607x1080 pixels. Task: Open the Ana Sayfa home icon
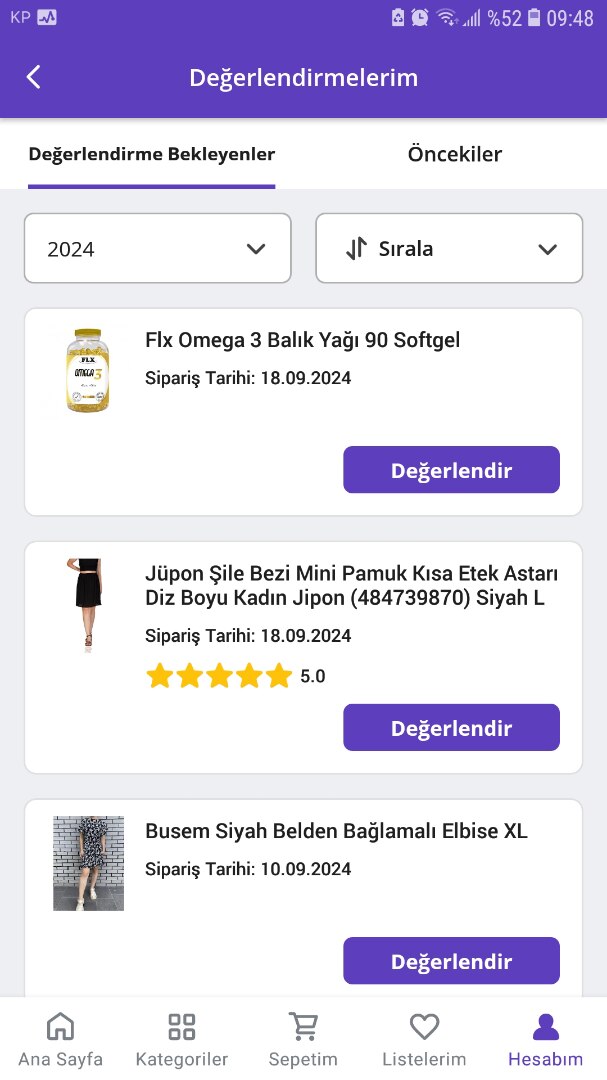(61, 1026)
